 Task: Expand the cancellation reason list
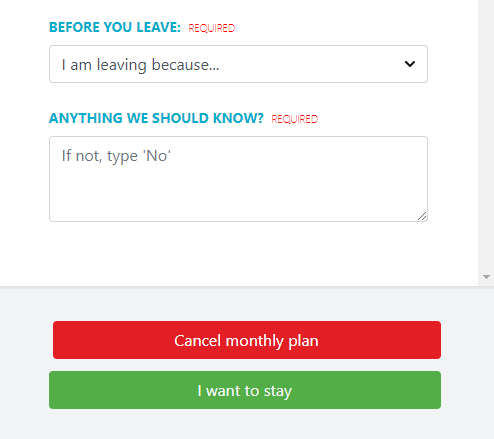pyautogui.click(x=238, y=64)
